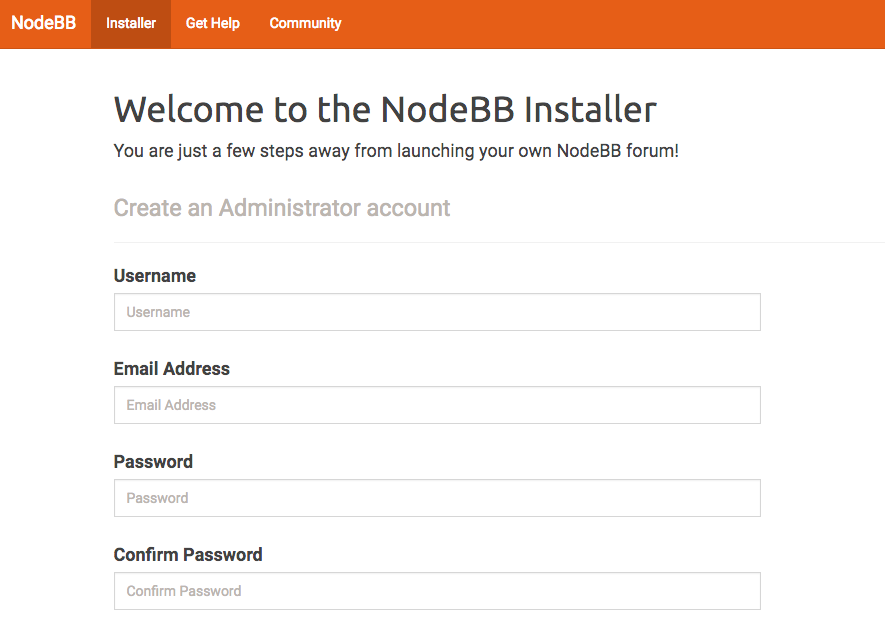
Task: Click the 'NodeBB forum!' words in the subtitle
Action: click(x=617, y=151)
